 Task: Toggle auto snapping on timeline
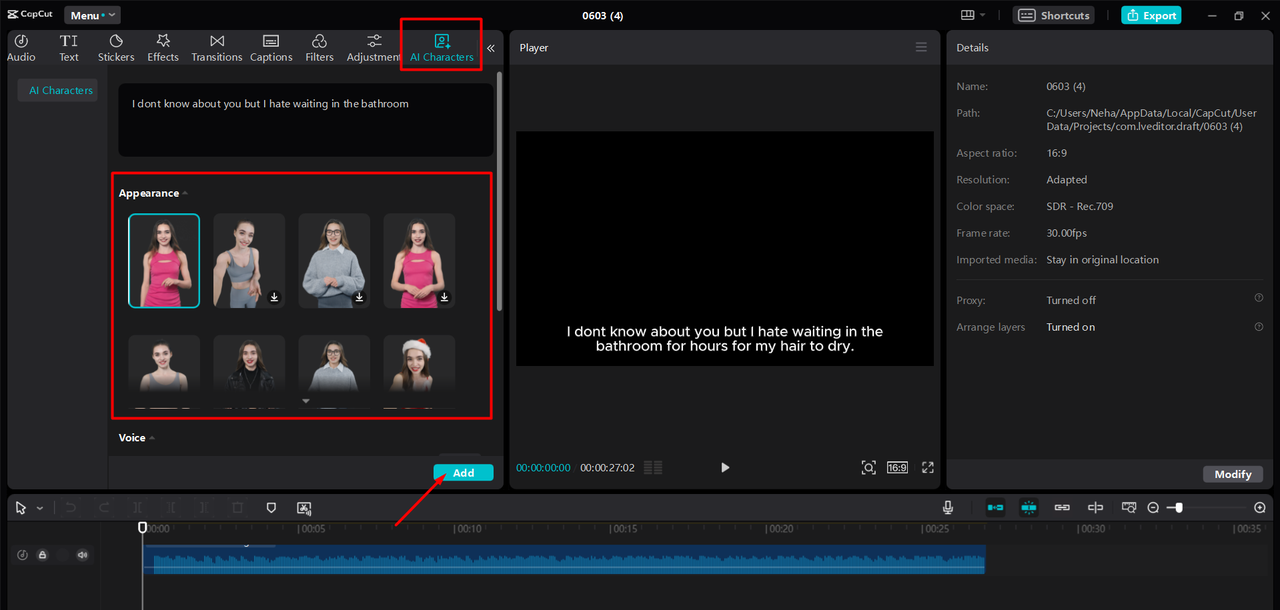[x=1029, y=508]
